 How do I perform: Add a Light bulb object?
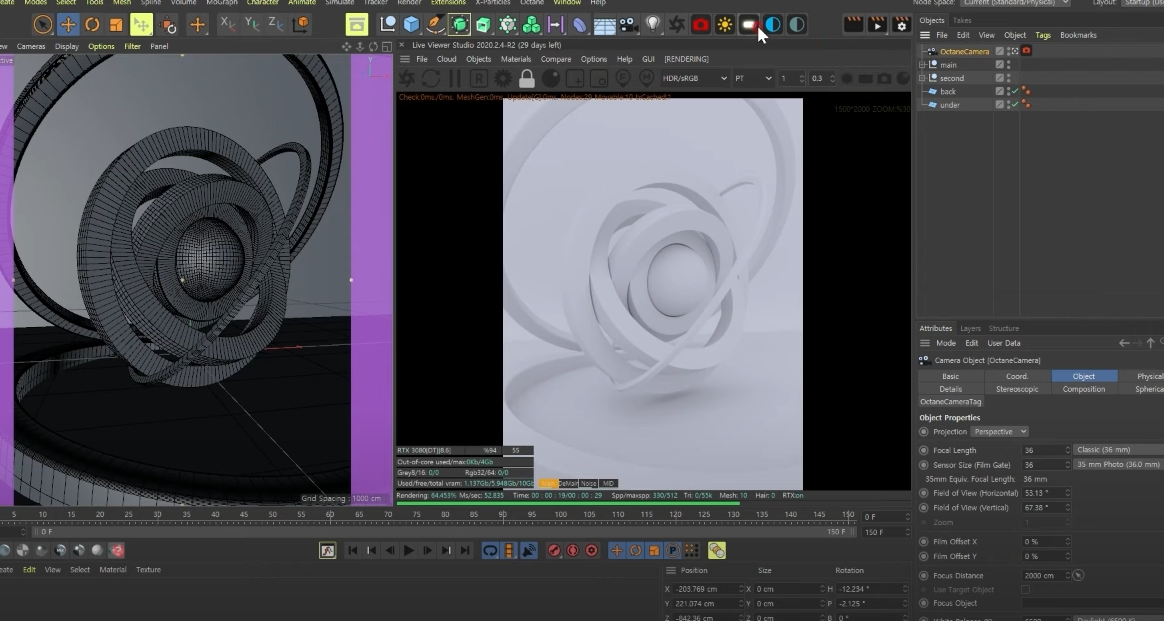point(652,24)
